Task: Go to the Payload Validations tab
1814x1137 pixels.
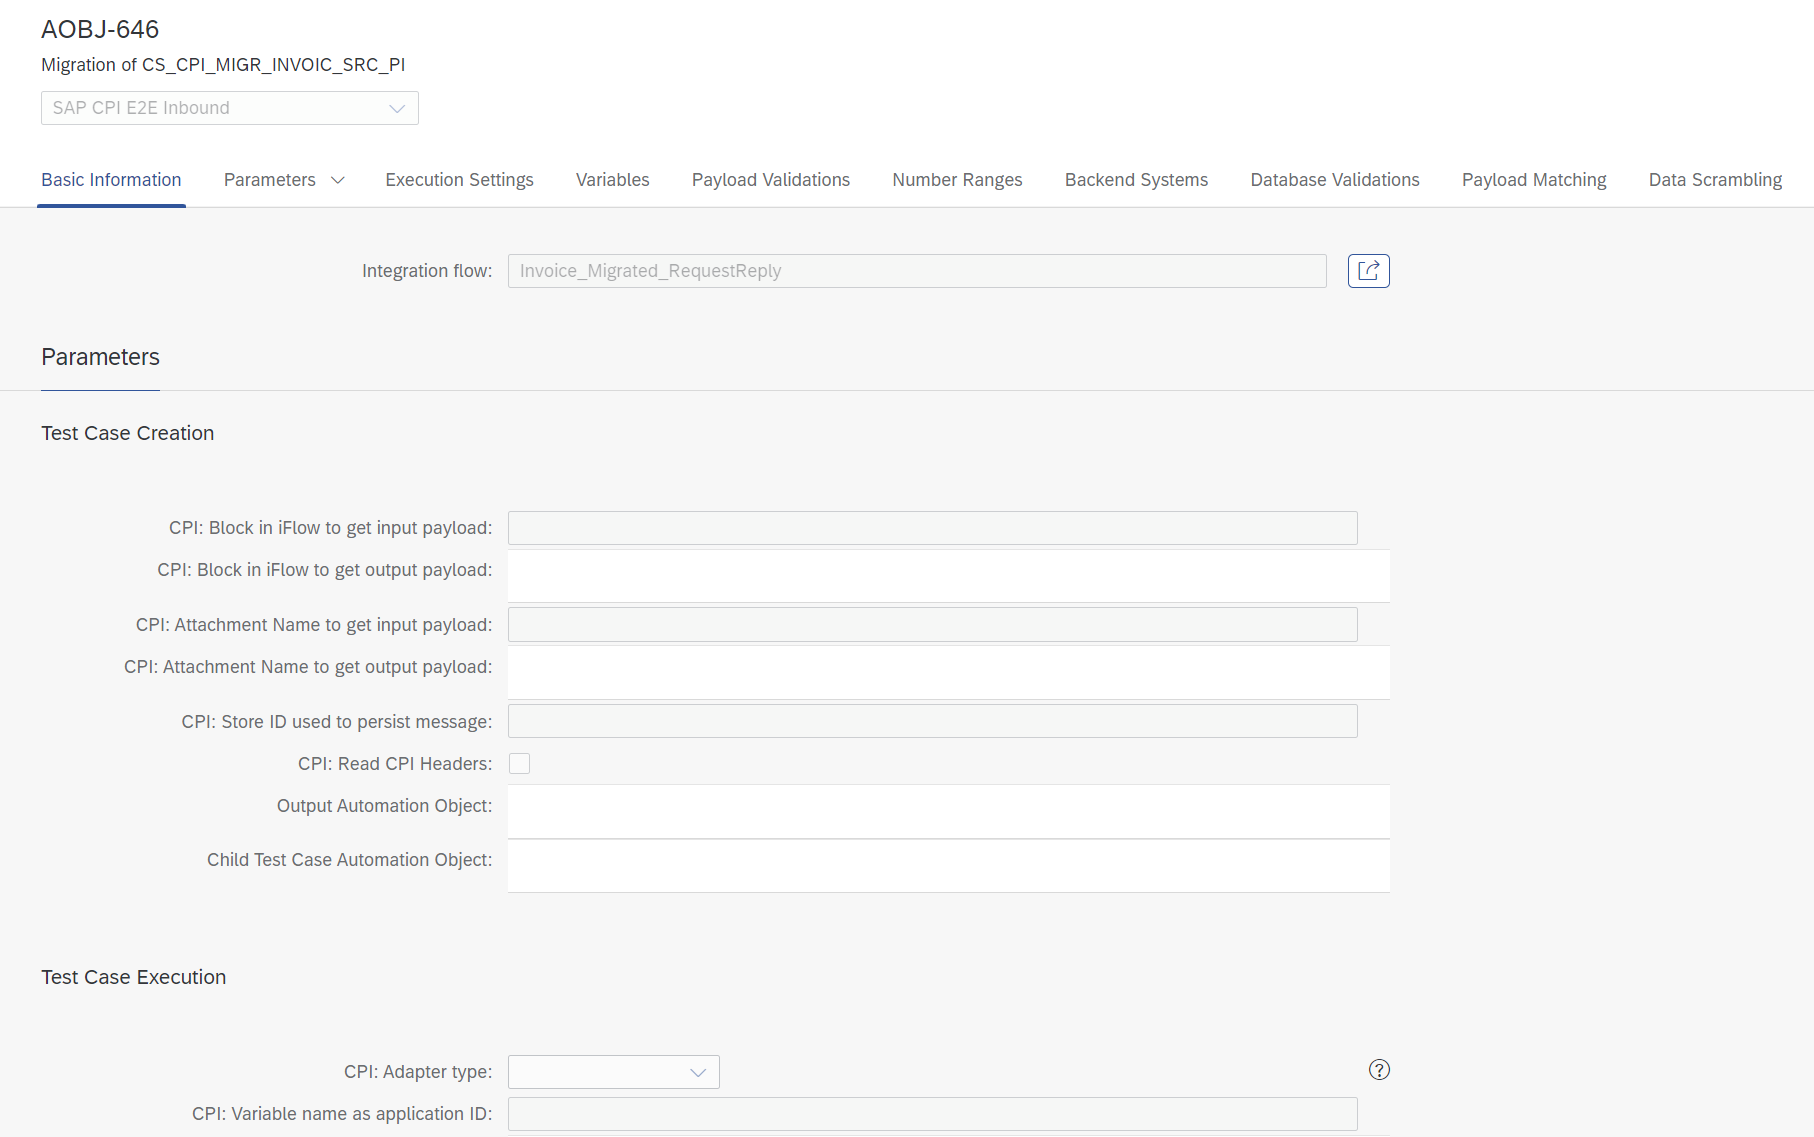Action: [770, 180]
